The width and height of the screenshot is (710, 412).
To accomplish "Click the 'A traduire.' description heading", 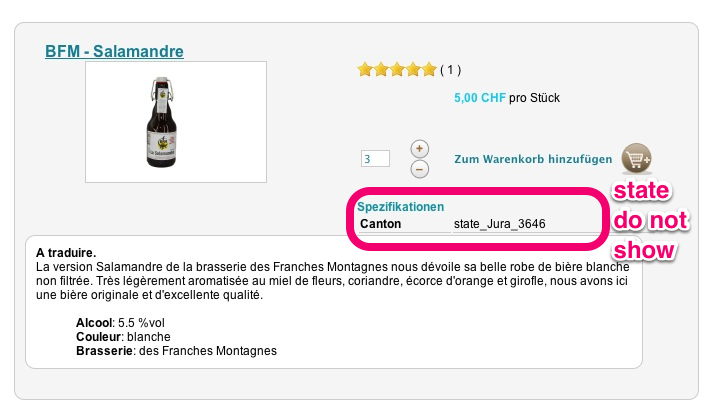I will pyautogui.click(x=72, y=254).
